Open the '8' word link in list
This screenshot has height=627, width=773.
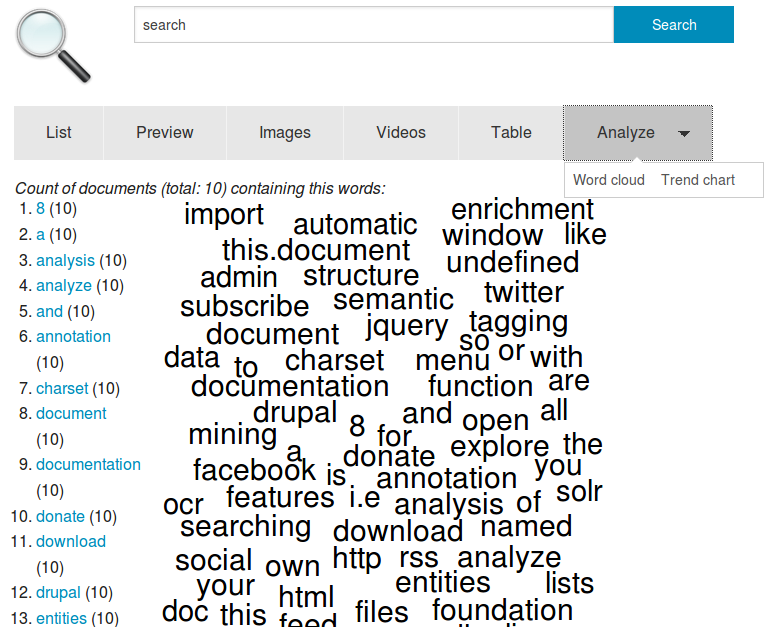tap(40, 209)
